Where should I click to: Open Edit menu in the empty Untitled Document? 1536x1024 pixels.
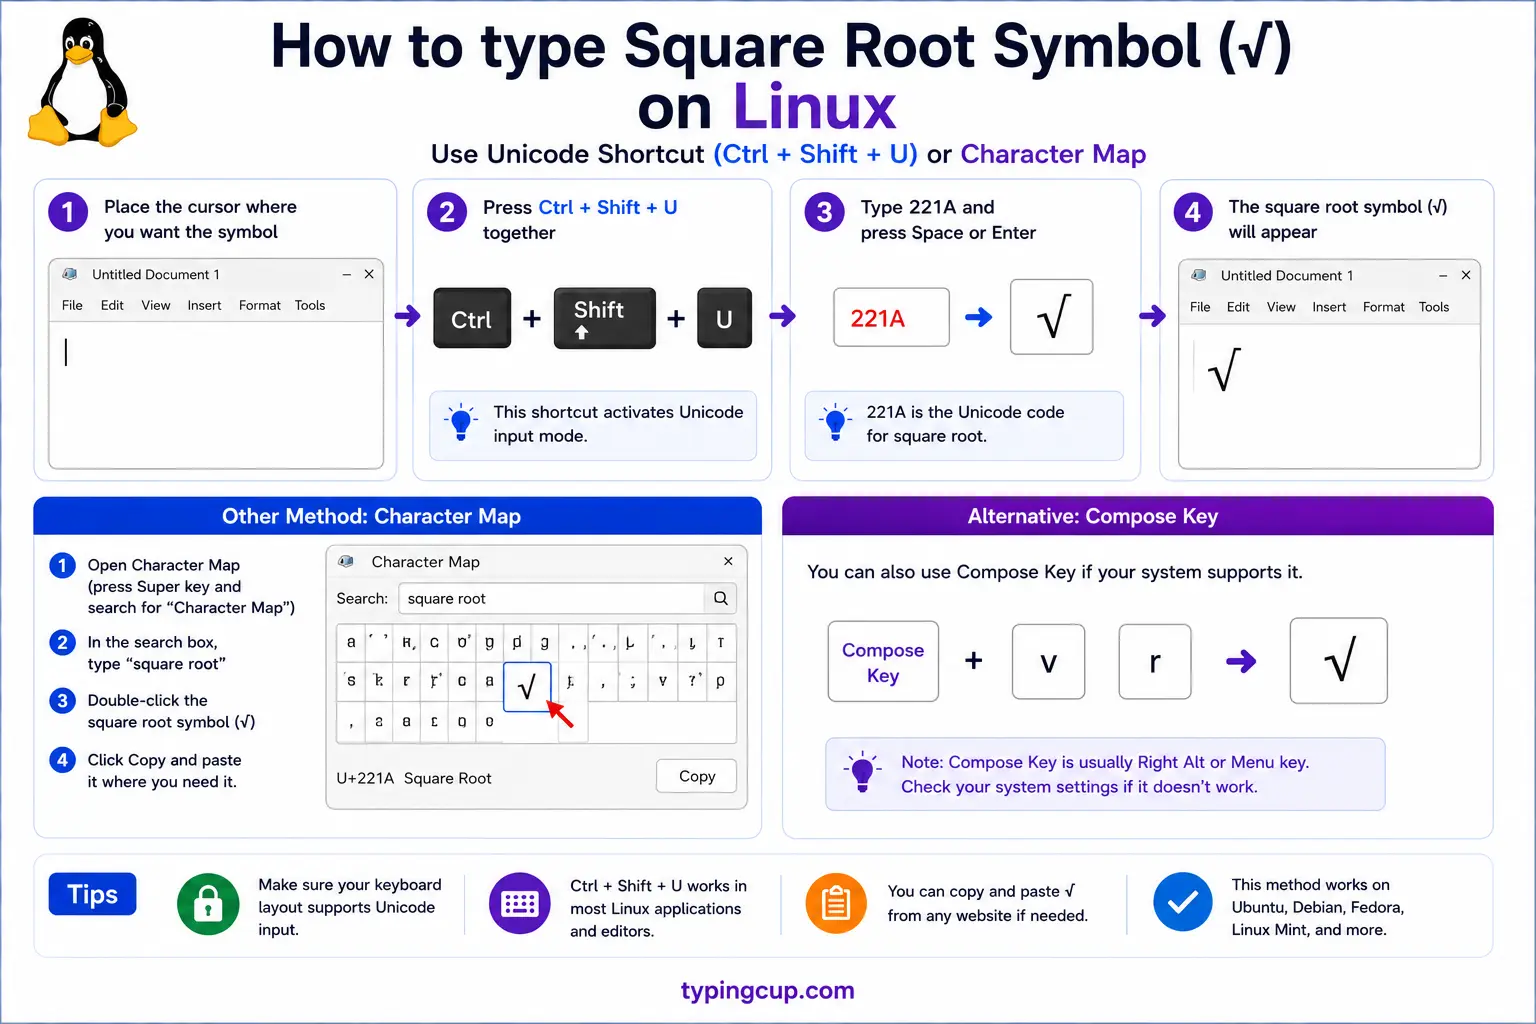(x=112, y=305)
